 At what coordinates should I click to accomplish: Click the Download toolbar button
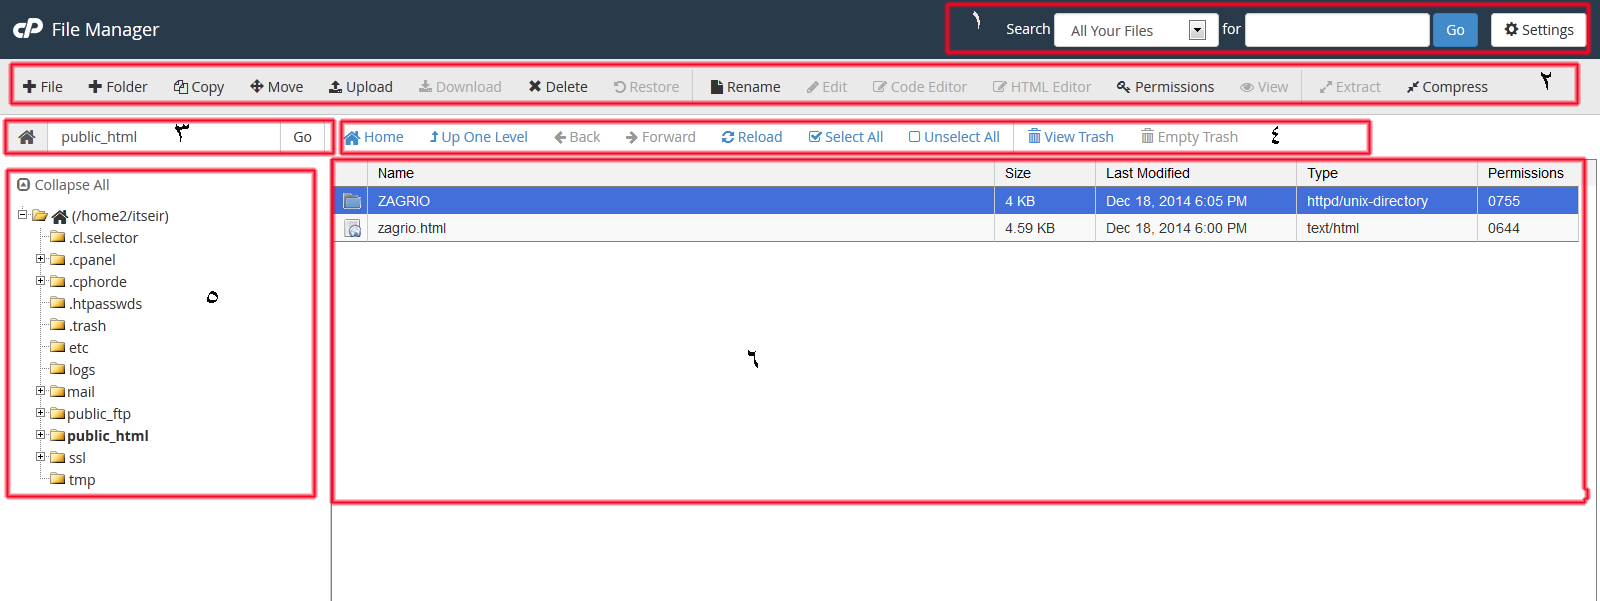point(460,87)
